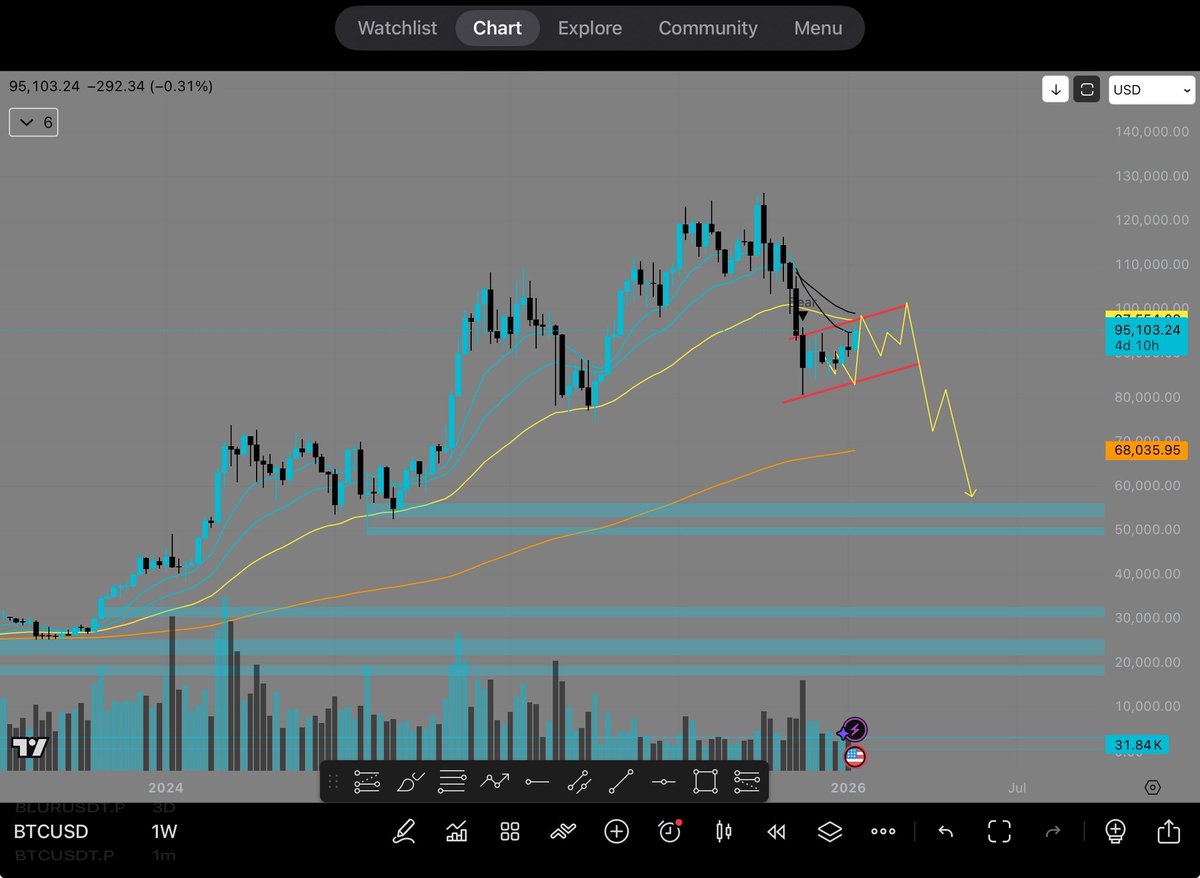Select the Chart tab

[x=497, y=28]
